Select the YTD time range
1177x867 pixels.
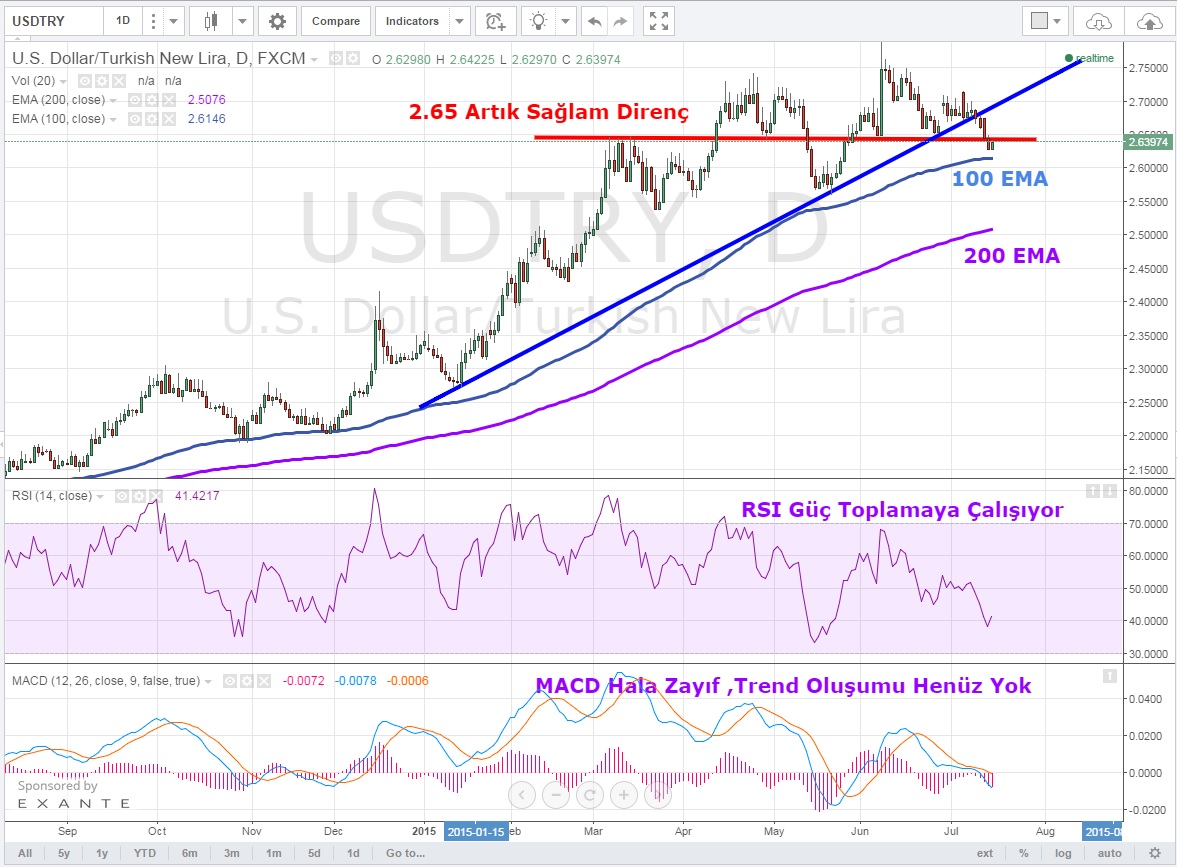click(145, 853)
